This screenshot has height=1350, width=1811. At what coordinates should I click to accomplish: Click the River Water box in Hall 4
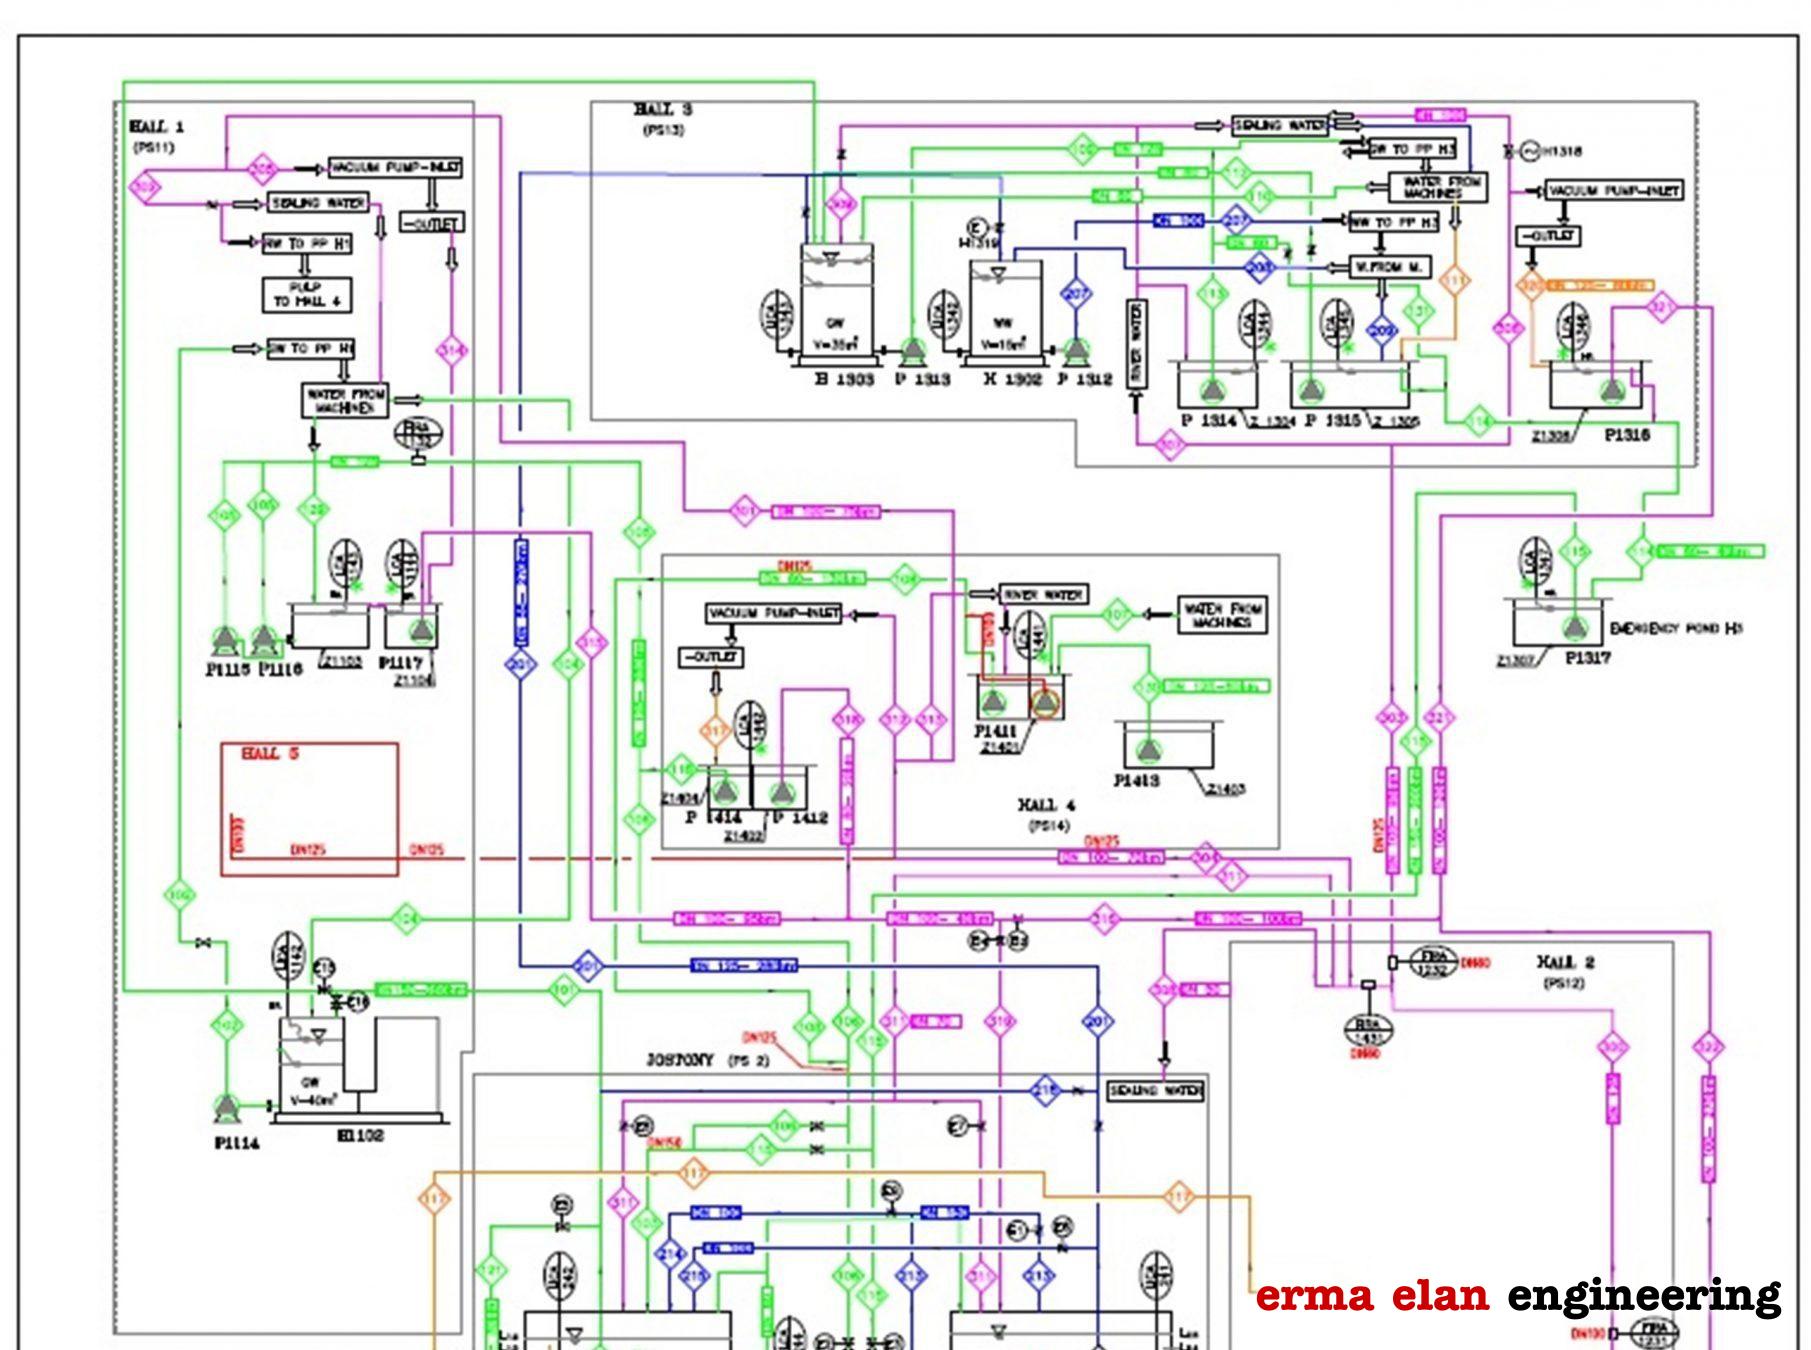[1043, 594]
